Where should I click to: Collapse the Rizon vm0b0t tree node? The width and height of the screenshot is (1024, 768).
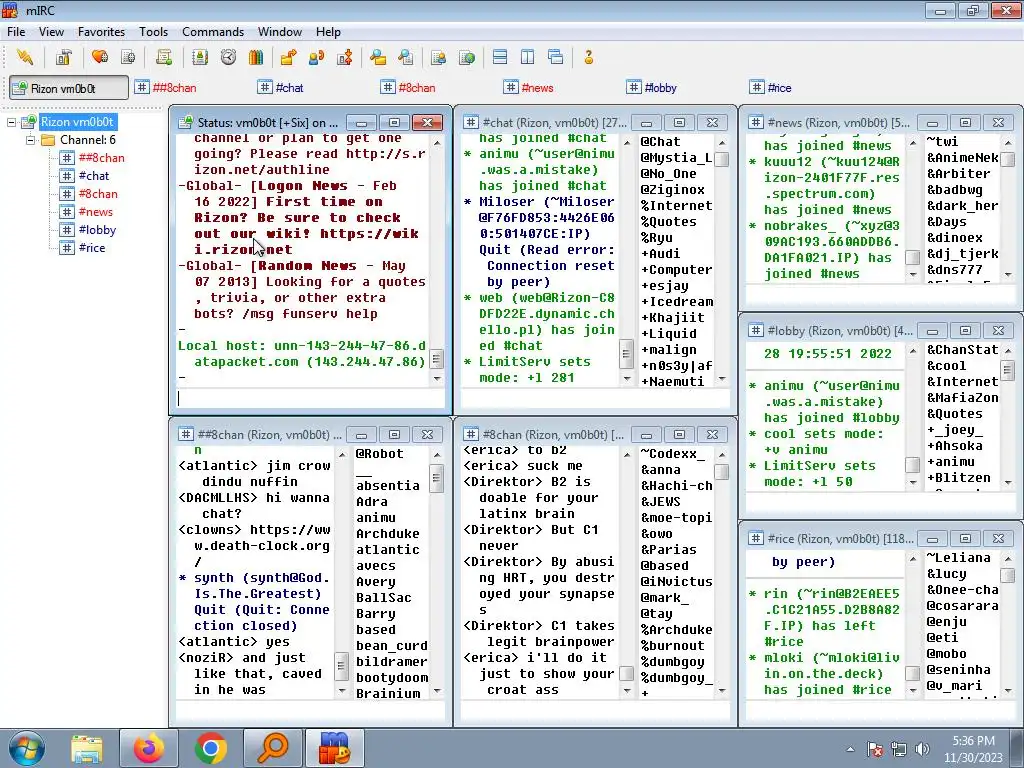point(11,122)
